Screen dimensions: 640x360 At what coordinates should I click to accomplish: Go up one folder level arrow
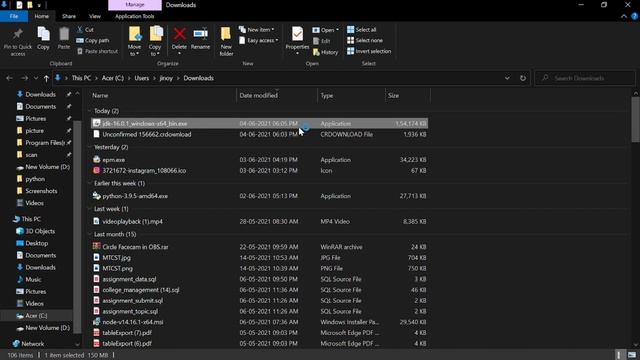[x=46, y=78]
